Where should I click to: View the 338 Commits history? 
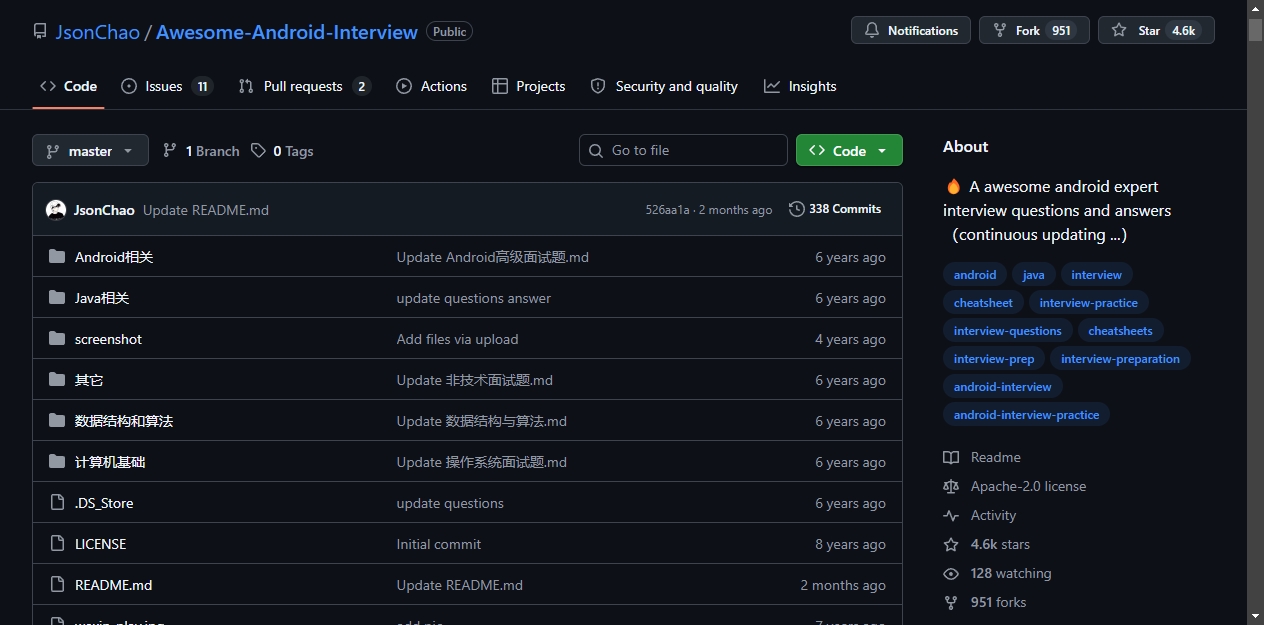pyautogui.click(x=835, y=209)
